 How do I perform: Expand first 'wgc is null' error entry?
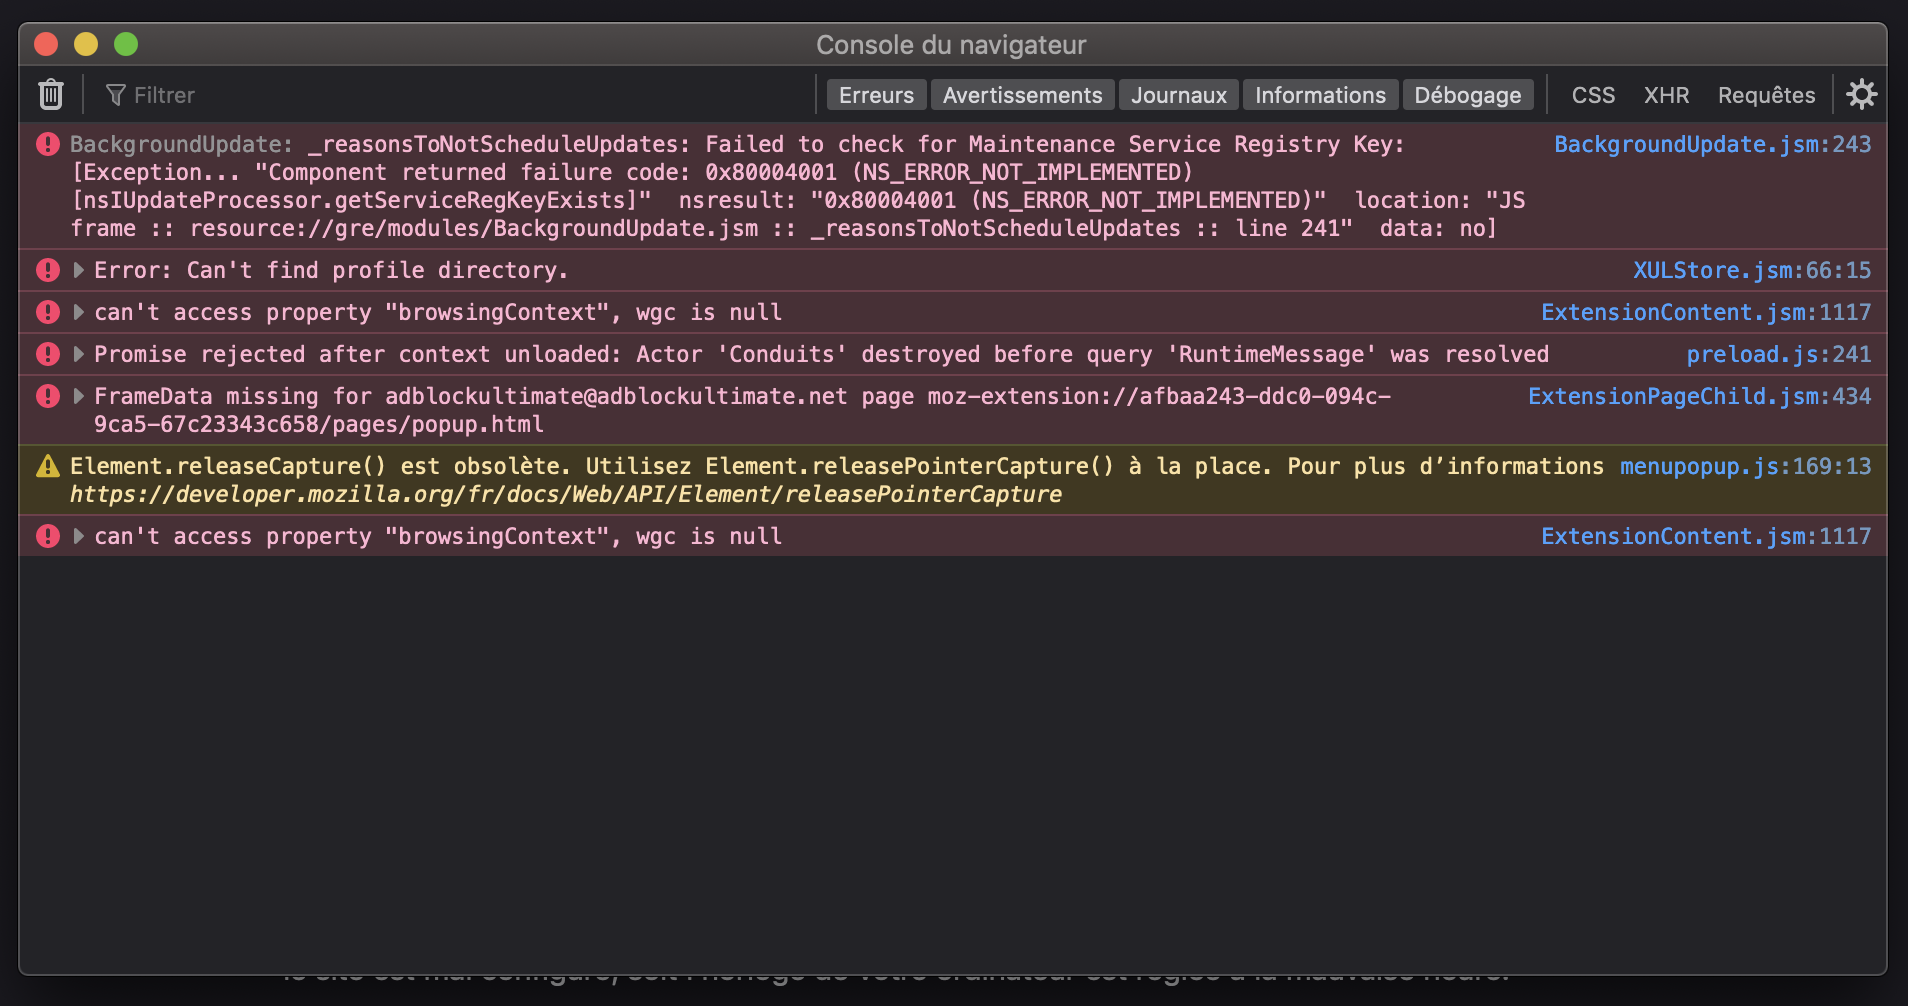(x=79, y=312)
